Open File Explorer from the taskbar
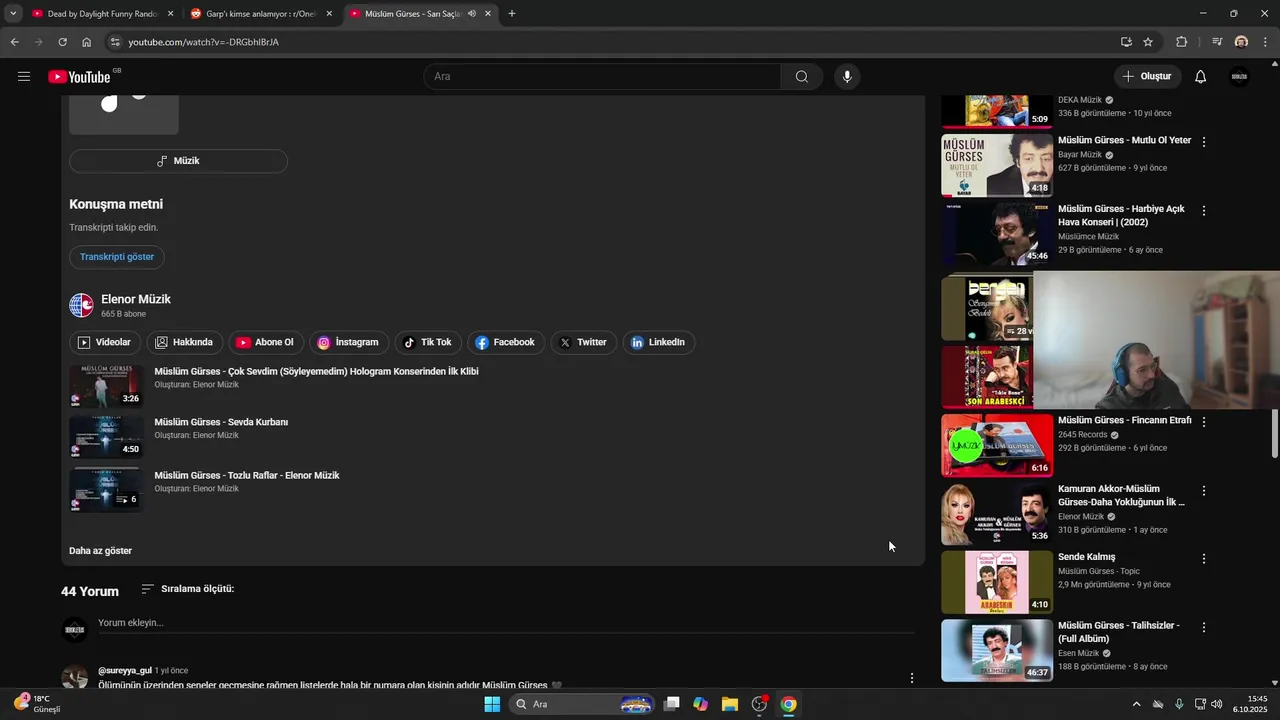The width and height of the screenshot is (1280, 720). 730,704
